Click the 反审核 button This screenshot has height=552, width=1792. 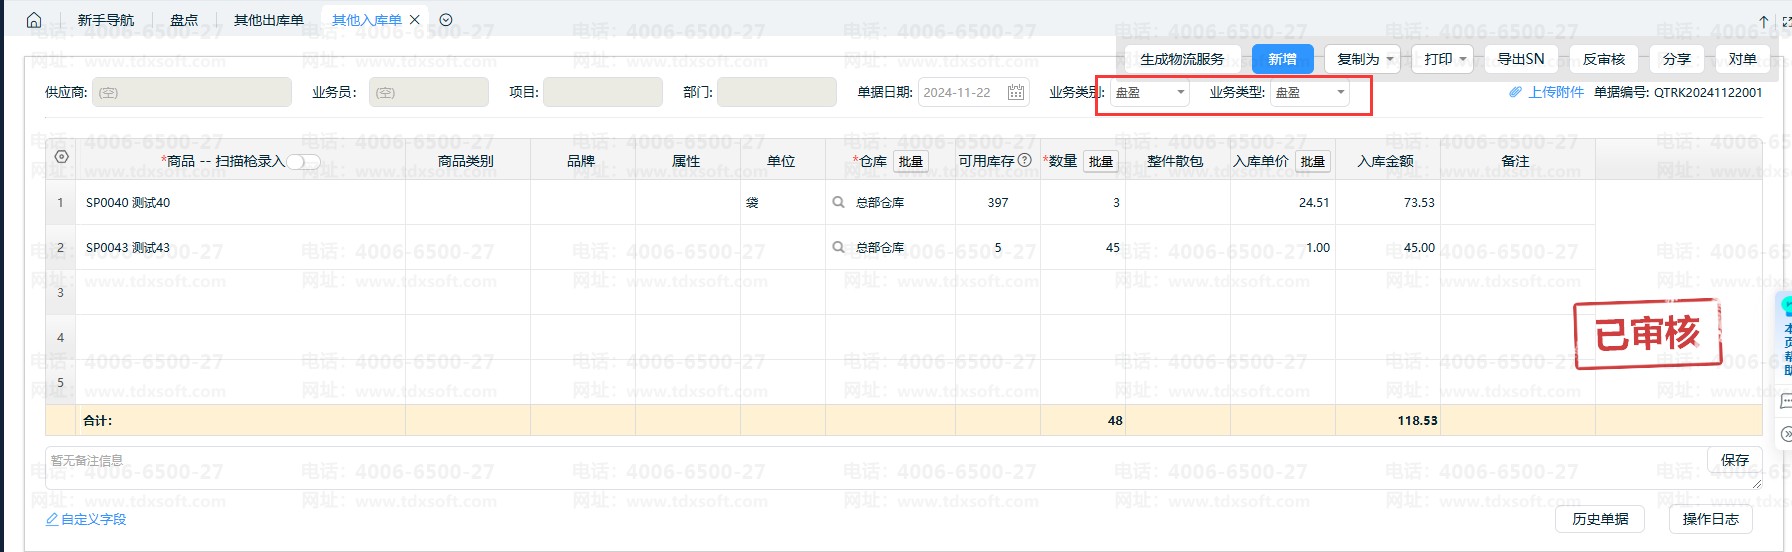[1603, 59]
